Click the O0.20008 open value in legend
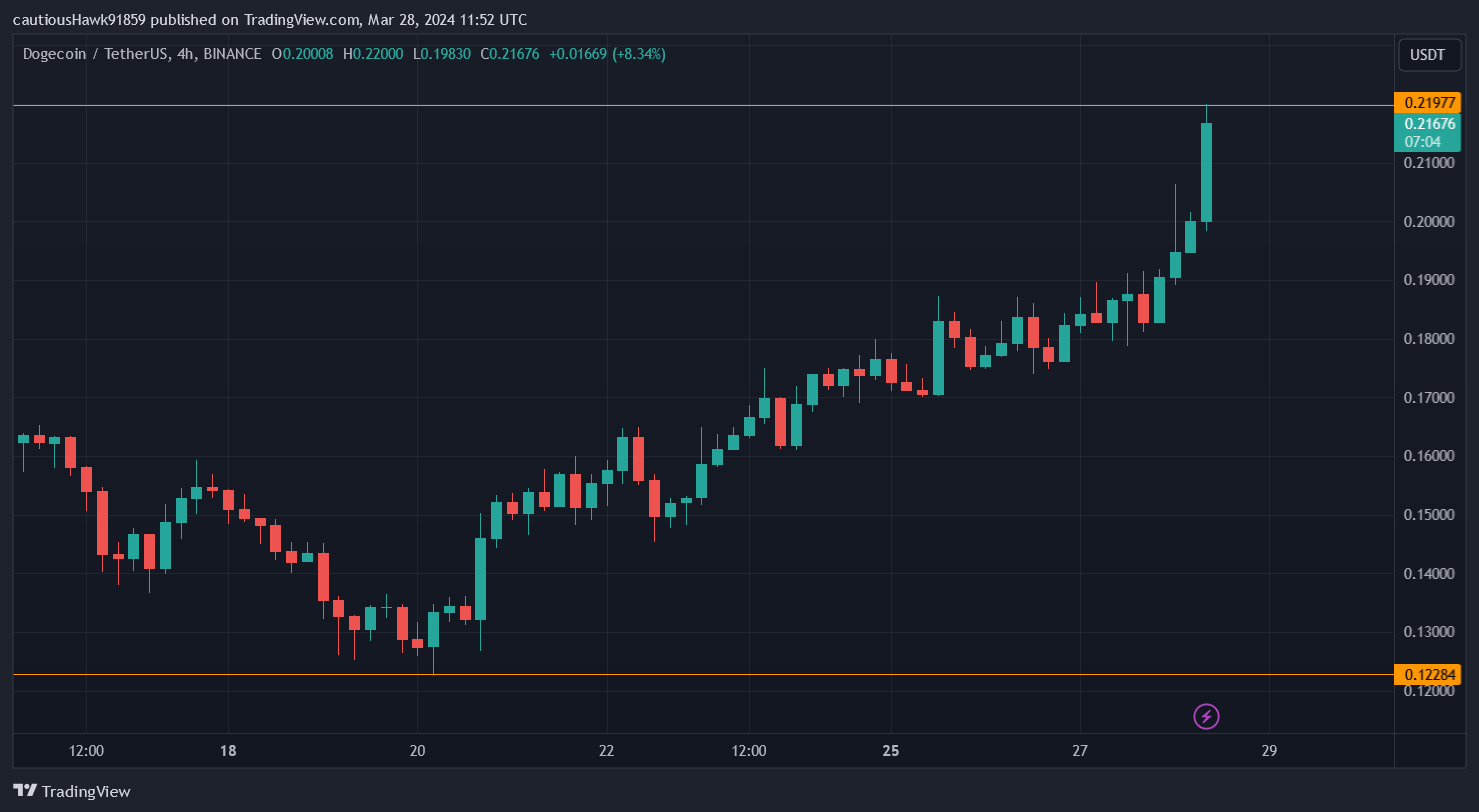 click(301, 54)
